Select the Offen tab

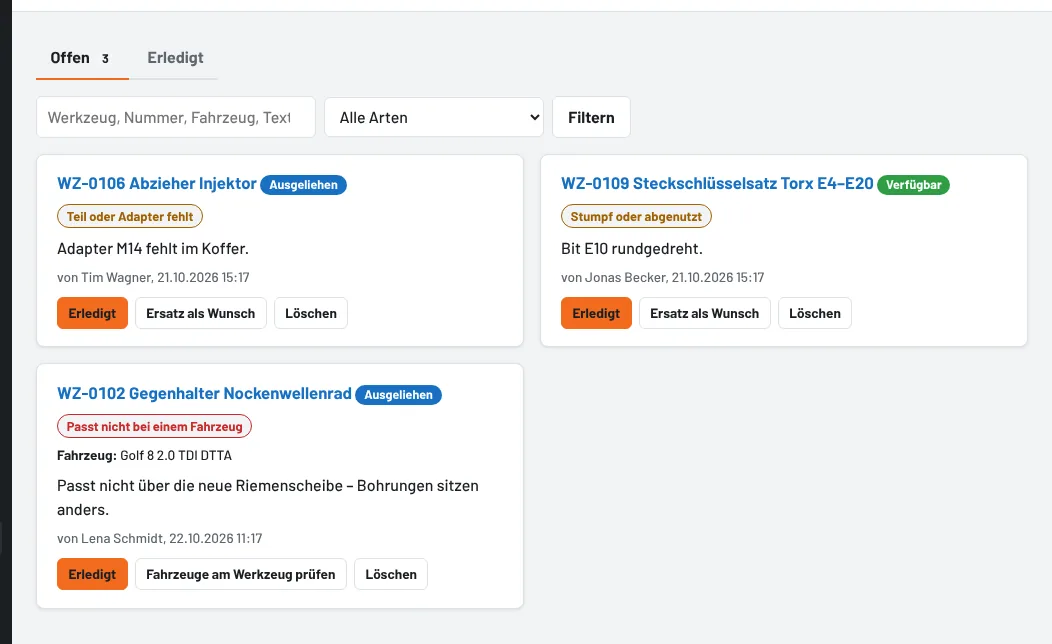[82, 58]
